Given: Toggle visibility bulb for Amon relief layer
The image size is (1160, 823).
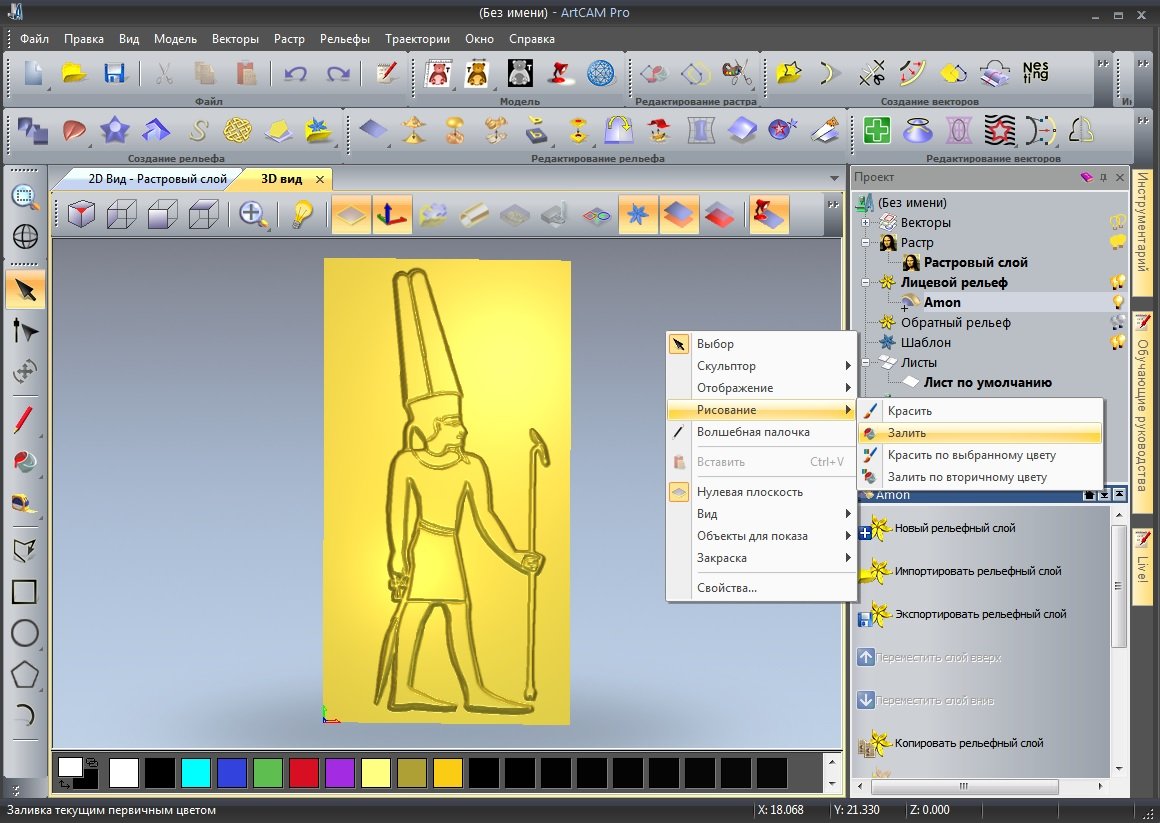Looking at the screenshot, I should tap(1118, 302).
